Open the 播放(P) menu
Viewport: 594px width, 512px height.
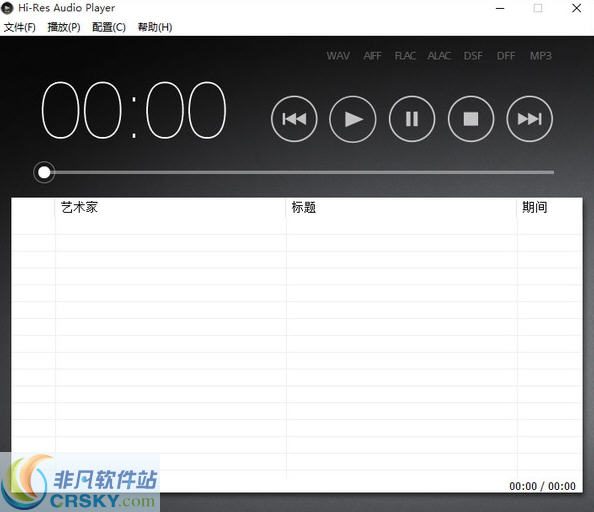tap(64, 27)
